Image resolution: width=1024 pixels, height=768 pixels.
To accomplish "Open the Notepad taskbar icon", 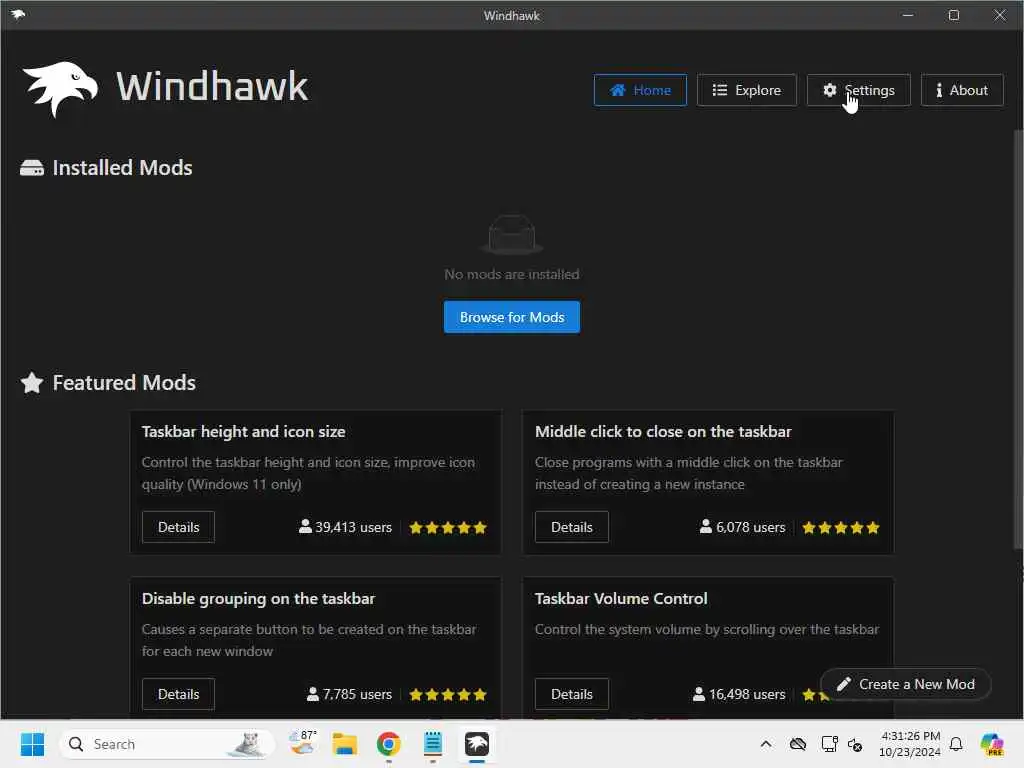I will pyautogui.click(x=432, y=744).
